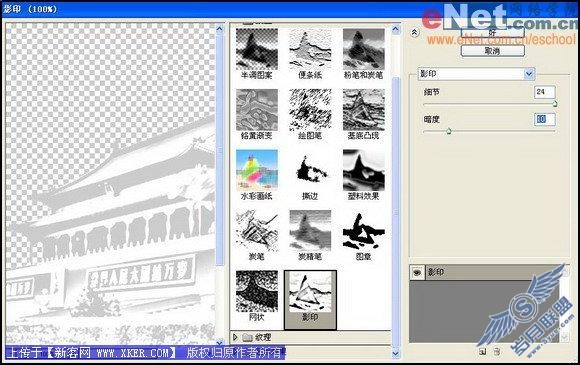Screen dimensions: 580x365
Task: Click the 取消 cancel button
Action: (x=492, y=51)
